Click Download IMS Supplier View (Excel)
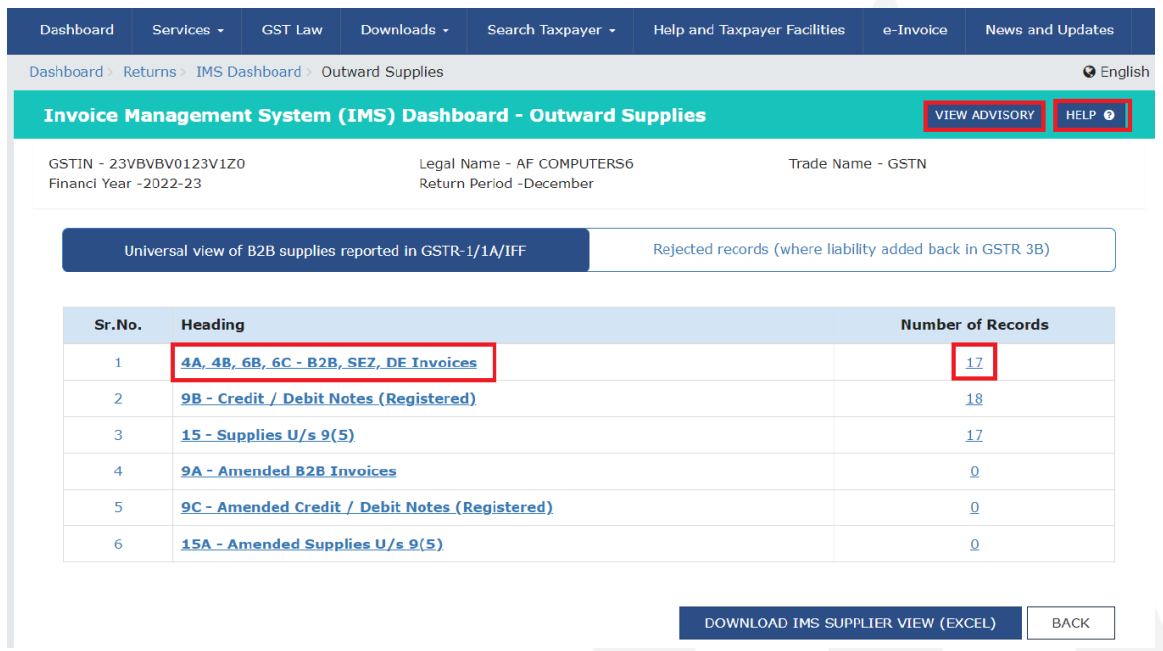Viewport: 1163px width, 651px height. click(850, 623)
